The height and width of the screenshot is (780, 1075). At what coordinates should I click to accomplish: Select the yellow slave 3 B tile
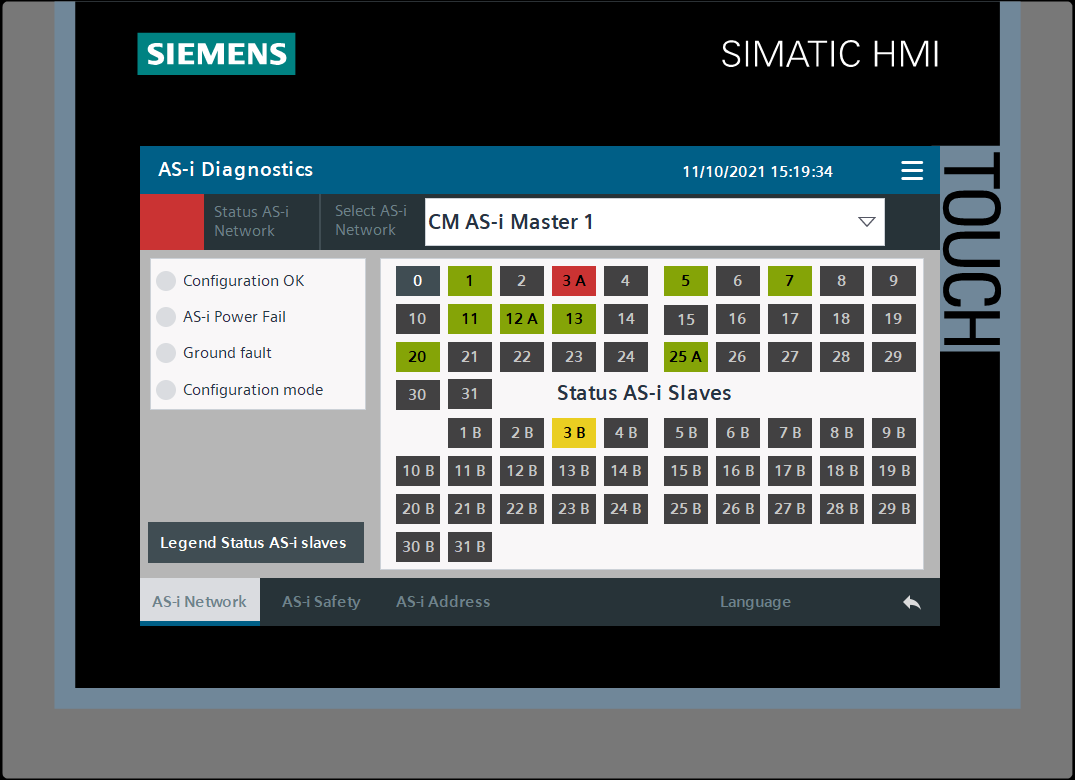tap(574, 432)
